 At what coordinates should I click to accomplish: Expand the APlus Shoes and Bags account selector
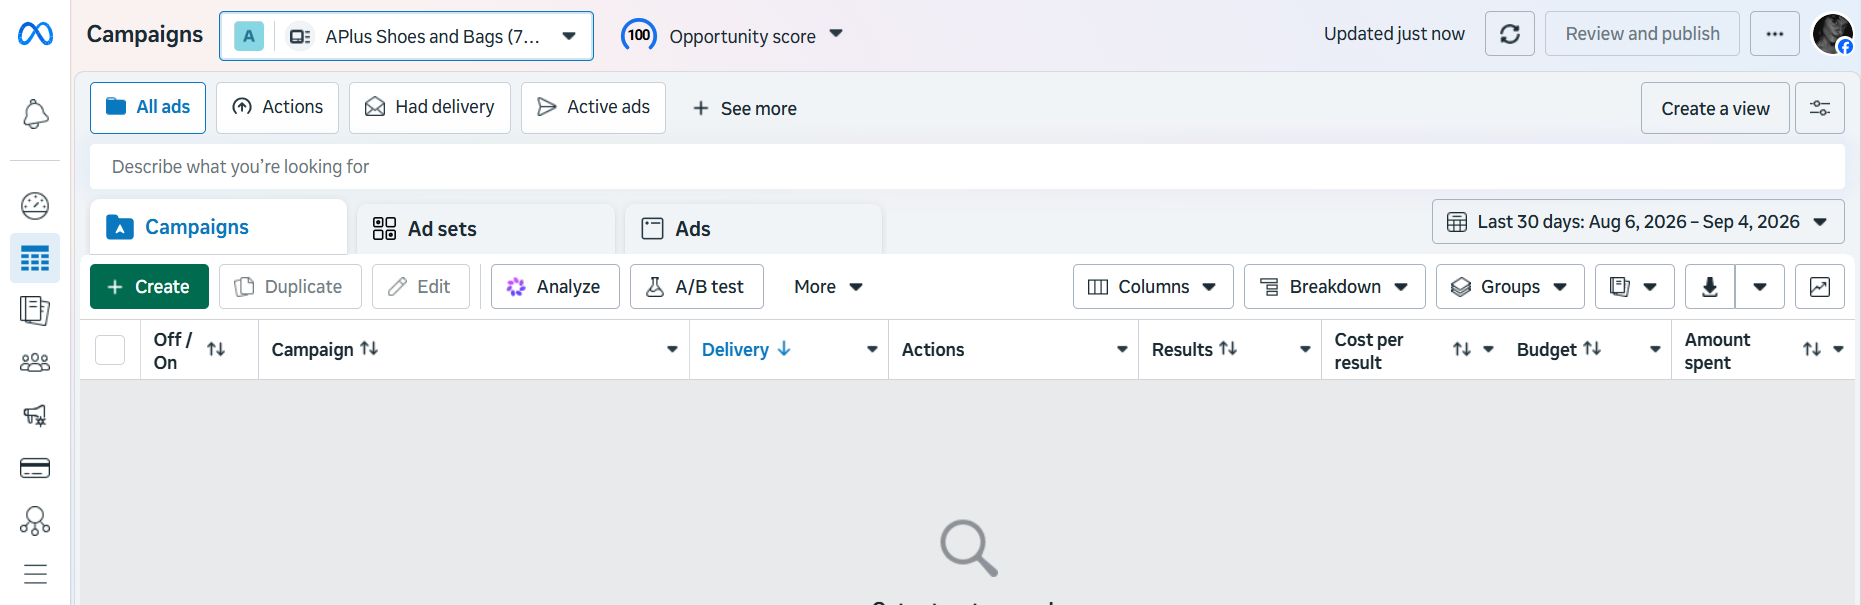[406, 36]
